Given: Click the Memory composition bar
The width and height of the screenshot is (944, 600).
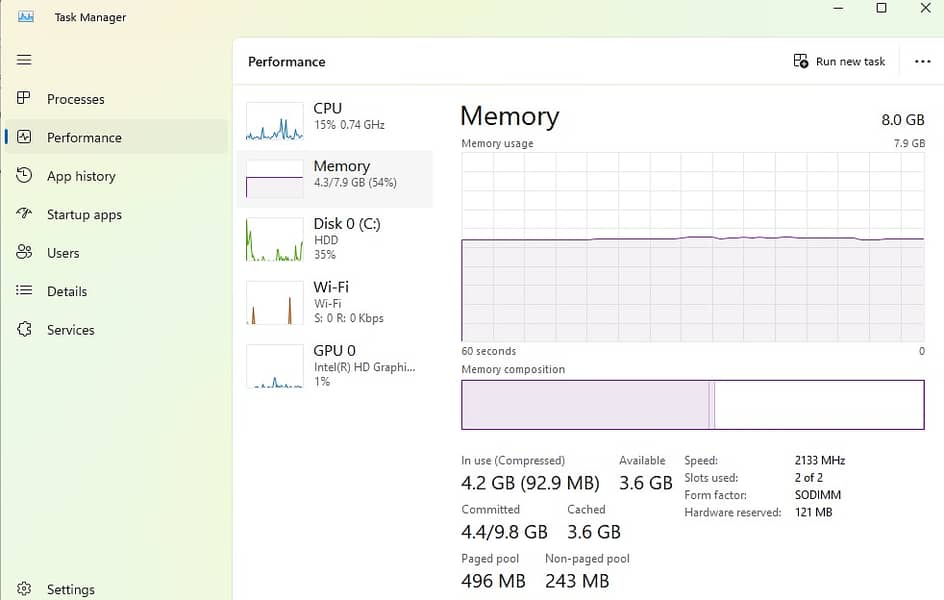Looking at the screenshot, I should 692,405.
